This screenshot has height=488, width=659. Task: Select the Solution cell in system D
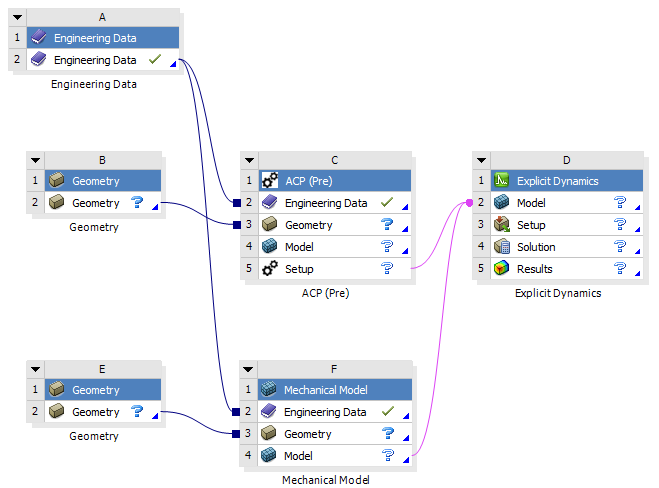pyautogui.click(x=567, y=246)
